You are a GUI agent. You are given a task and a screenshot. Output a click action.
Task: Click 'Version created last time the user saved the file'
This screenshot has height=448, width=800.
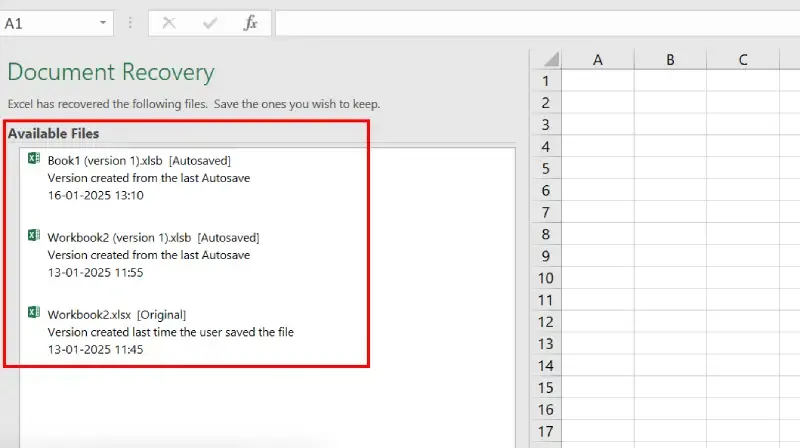coord(170,332)
